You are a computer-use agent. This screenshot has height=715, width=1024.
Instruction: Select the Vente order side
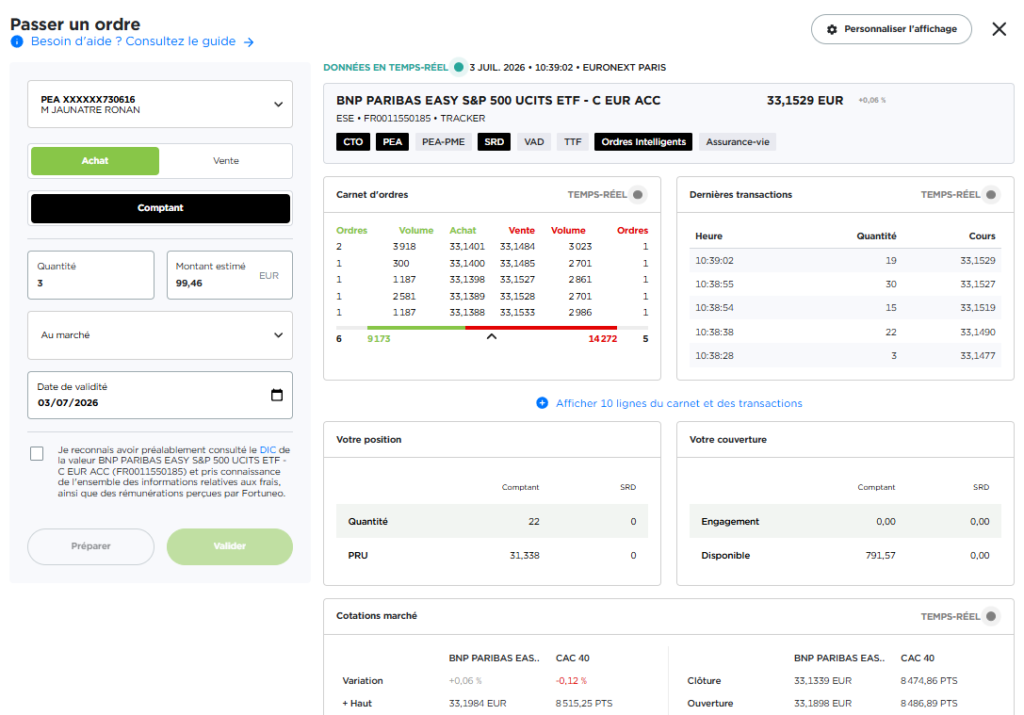[226, 161]
